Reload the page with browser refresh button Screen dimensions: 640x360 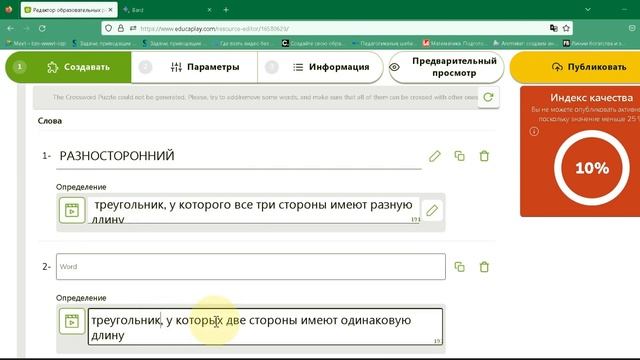click(x=42, y=28)
